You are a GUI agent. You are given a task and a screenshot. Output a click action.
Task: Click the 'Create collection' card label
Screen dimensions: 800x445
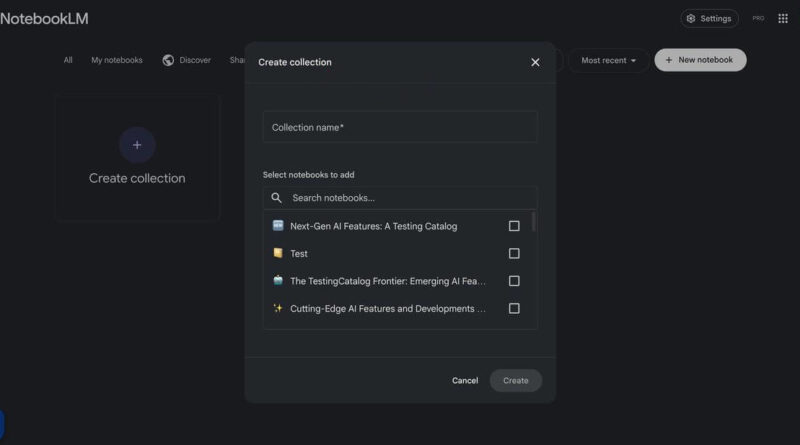(137, 178)
